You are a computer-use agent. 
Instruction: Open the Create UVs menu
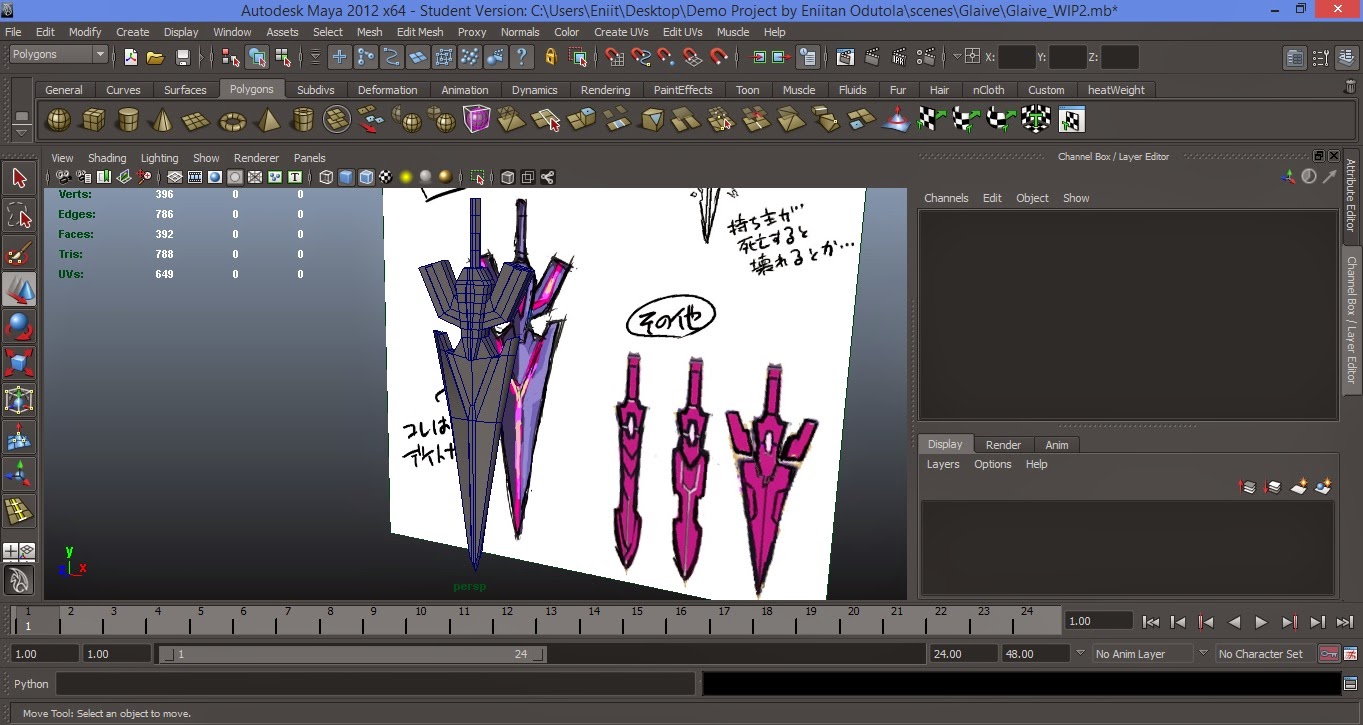[621, 32]
